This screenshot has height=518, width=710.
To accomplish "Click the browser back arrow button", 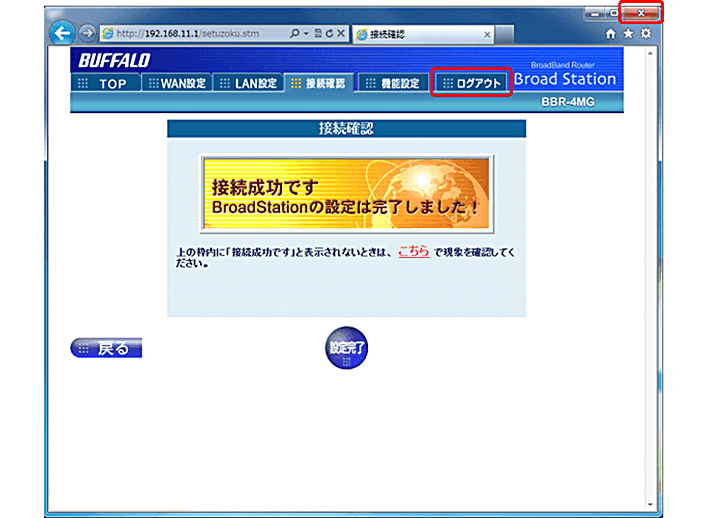I will pyautogui.click(x=62, y=32).
